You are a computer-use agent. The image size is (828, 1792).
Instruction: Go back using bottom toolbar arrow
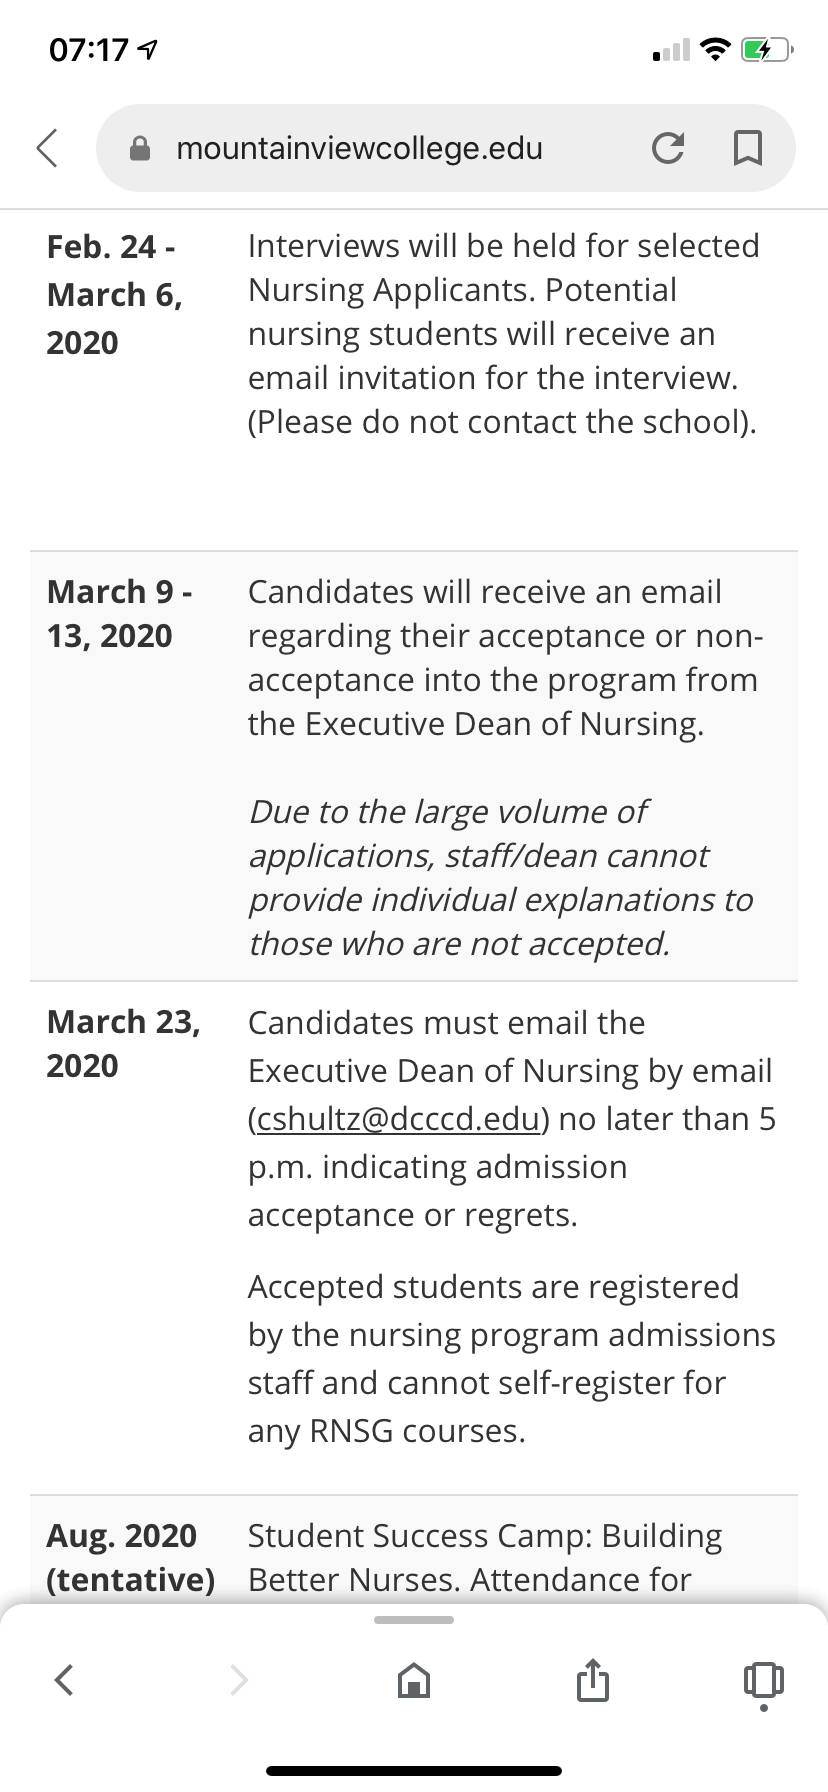coord(64,1679)
